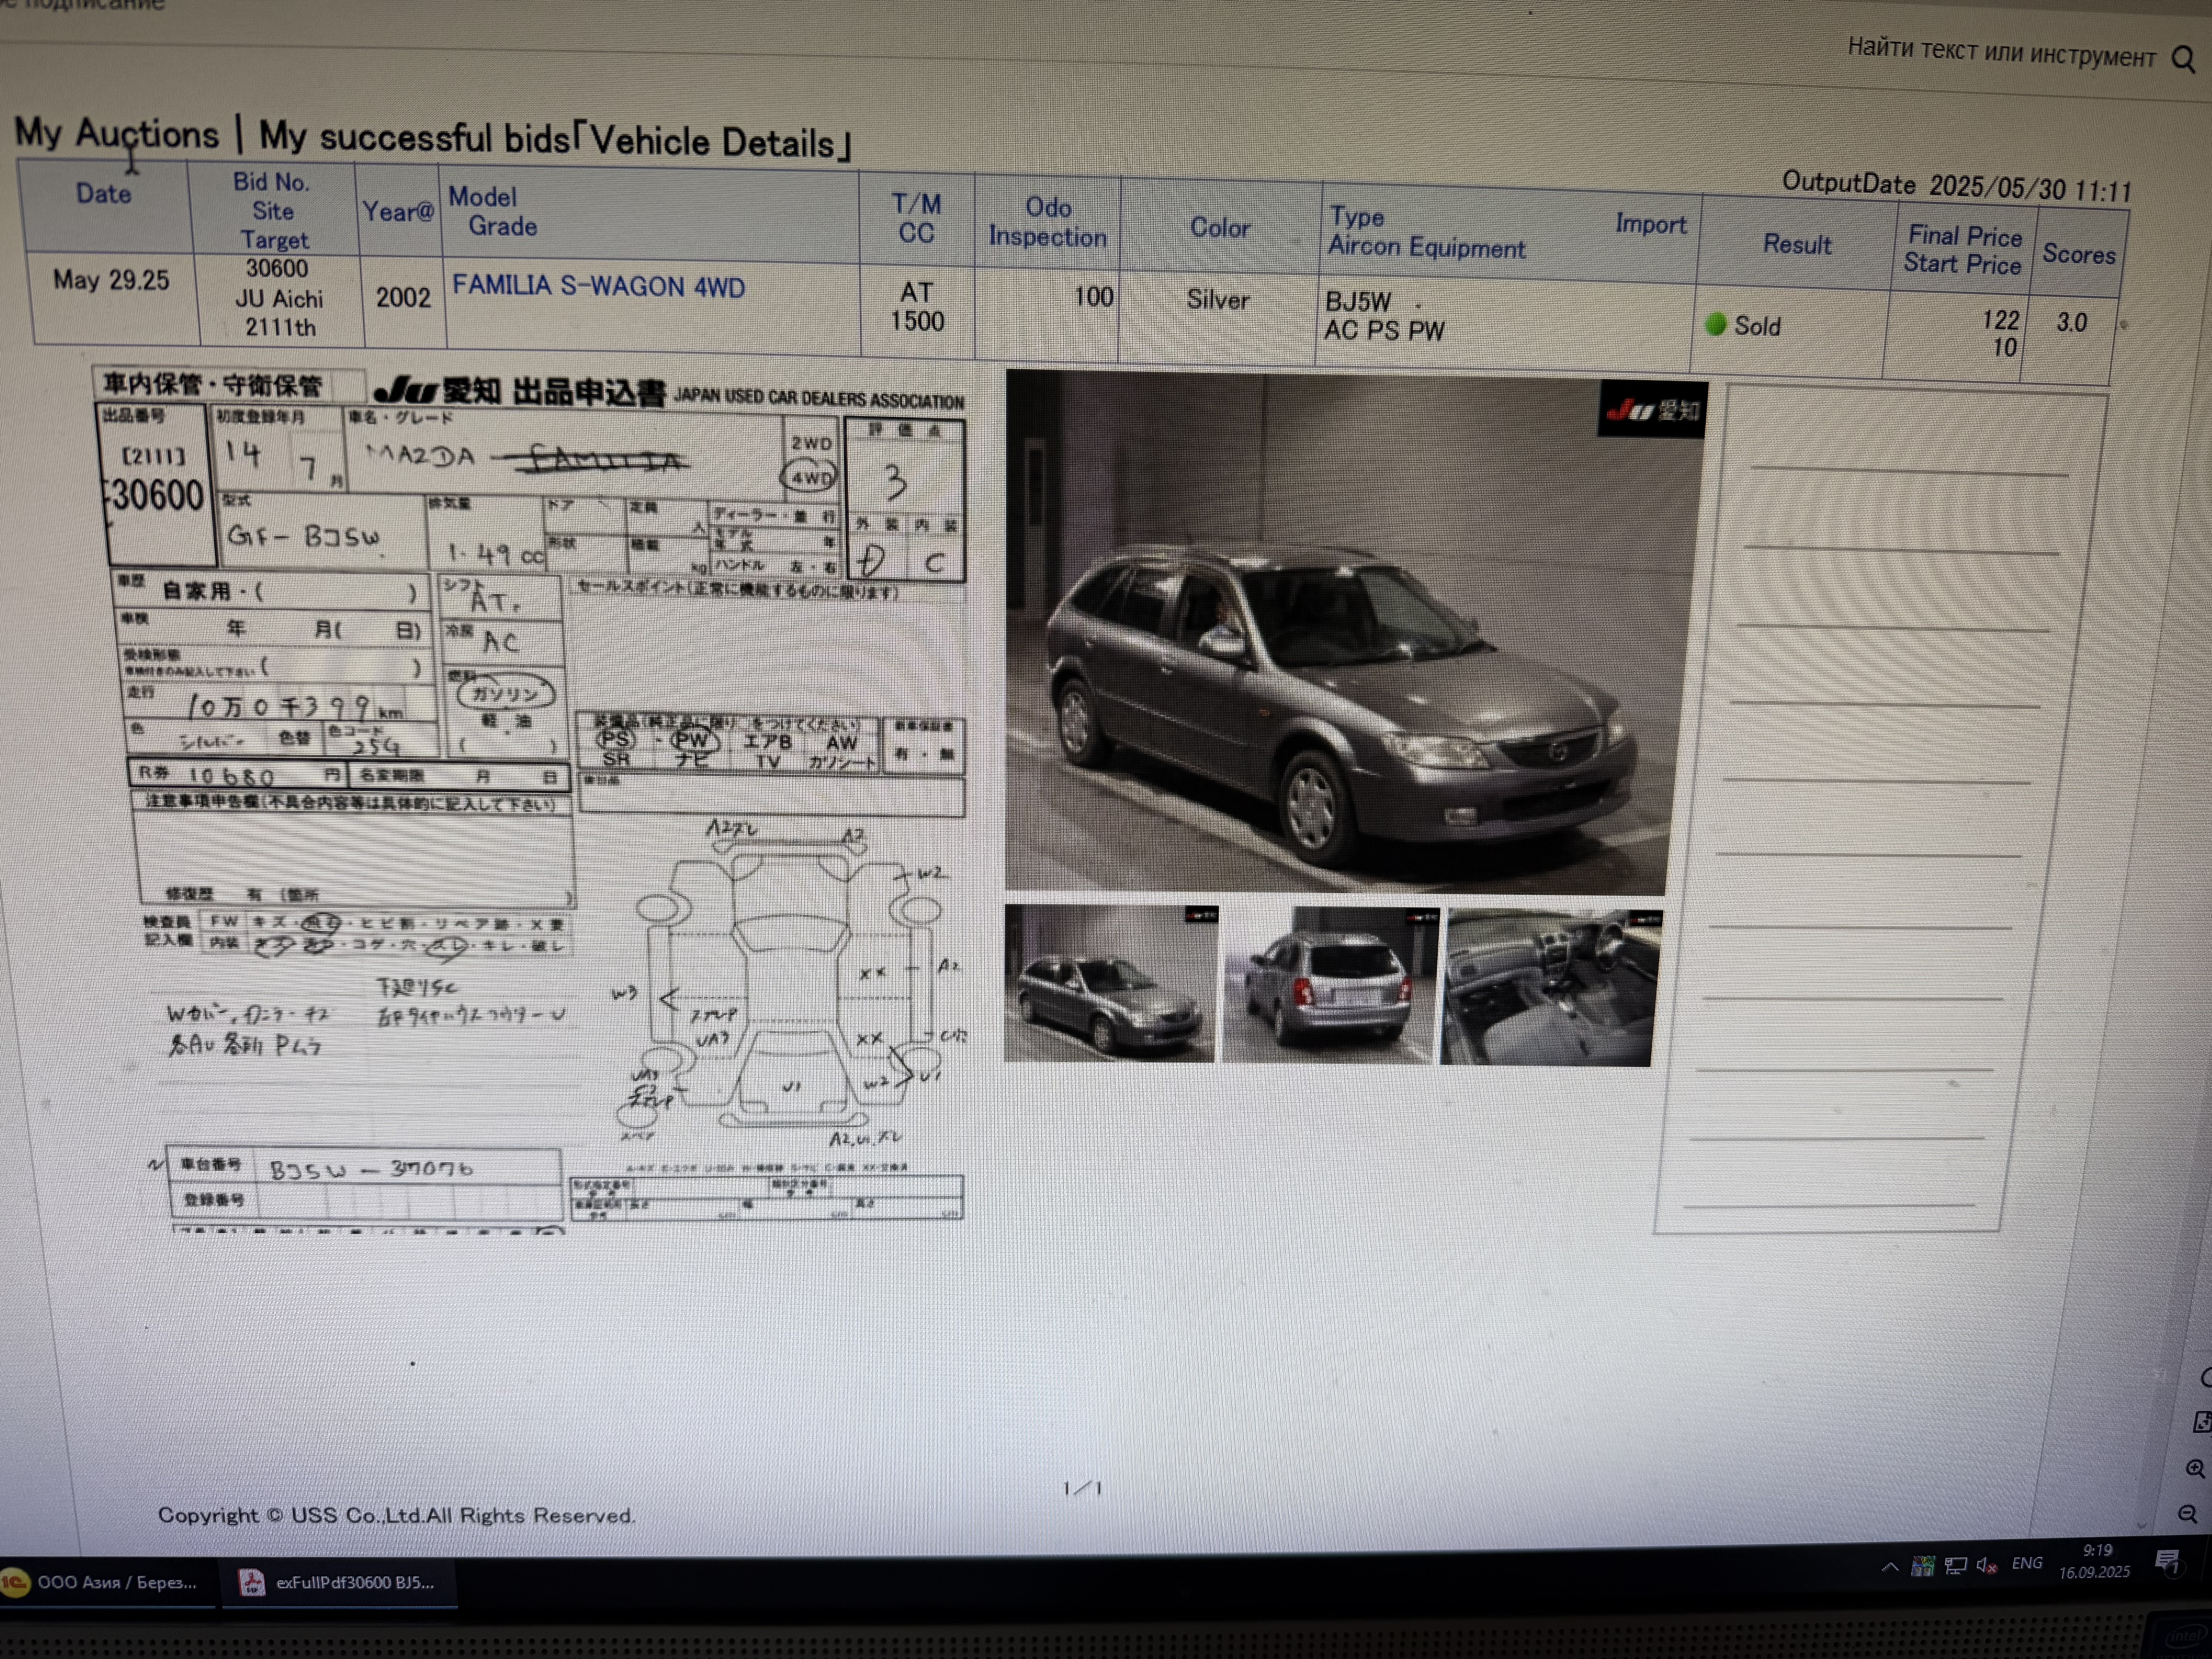This screenshot has width=2212, height=1659.
Task: Open the Windows notification center icon
Action: (x=2167, y=1562)
